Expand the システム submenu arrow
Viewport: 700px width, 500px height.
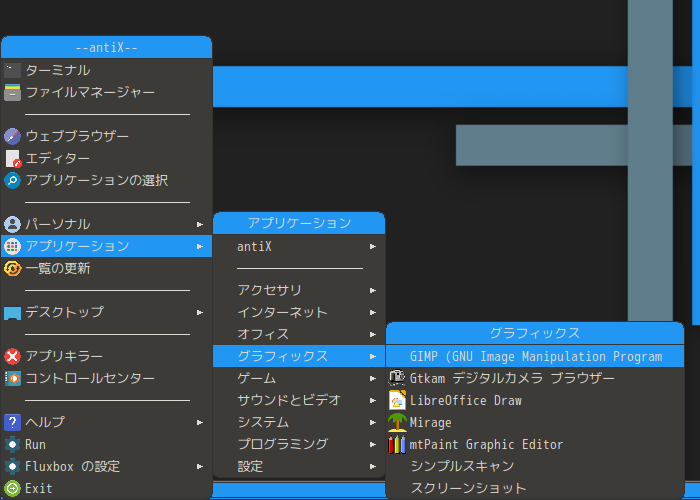tap(373, 422)
